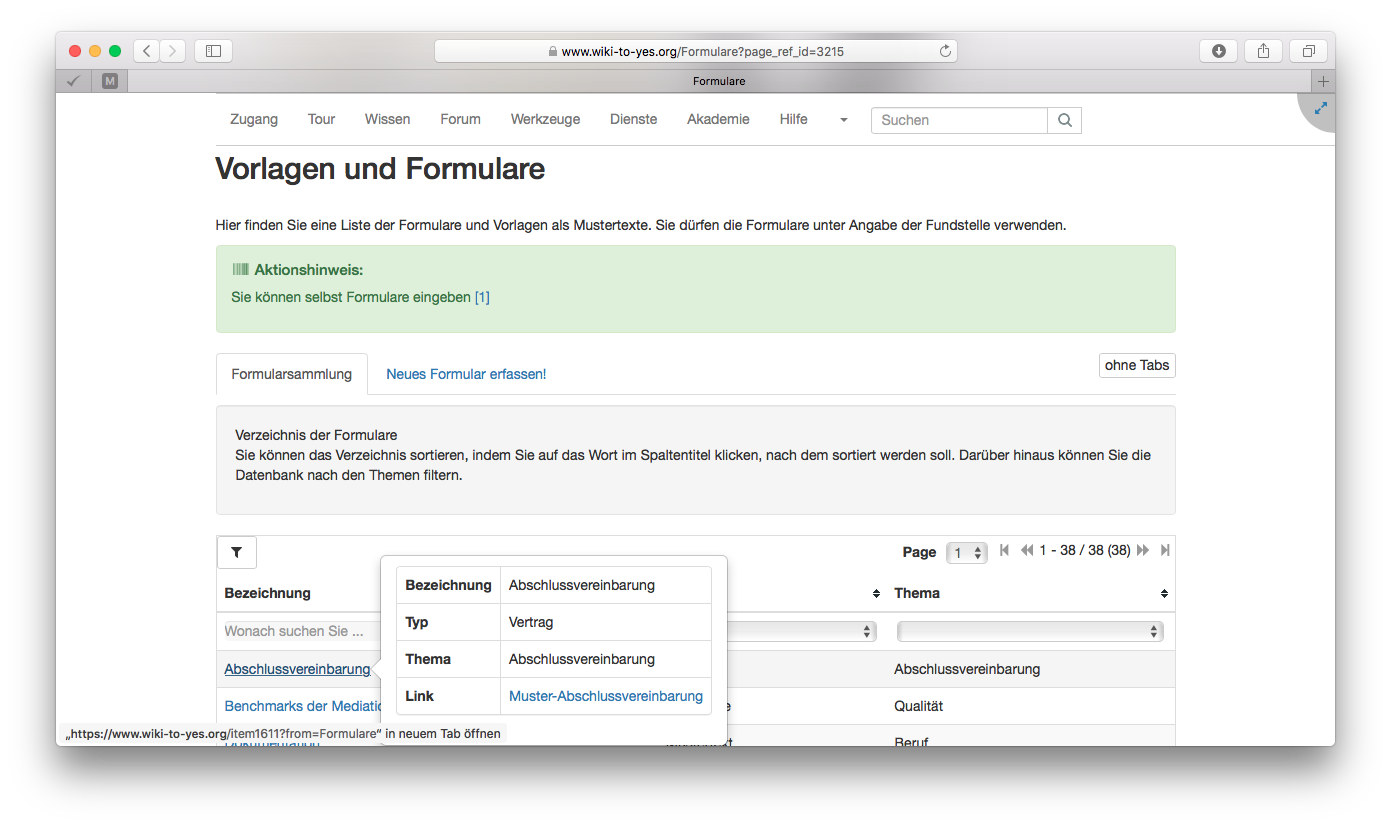Go to last page pagination arrow

tap(1165, 551)
